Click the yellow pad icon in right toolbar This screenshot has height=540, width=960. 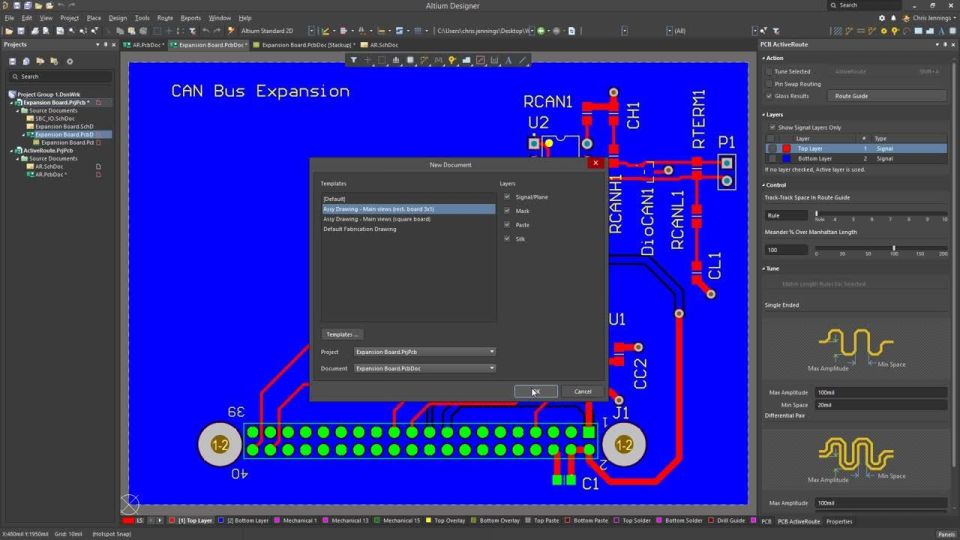click(883, 31)
